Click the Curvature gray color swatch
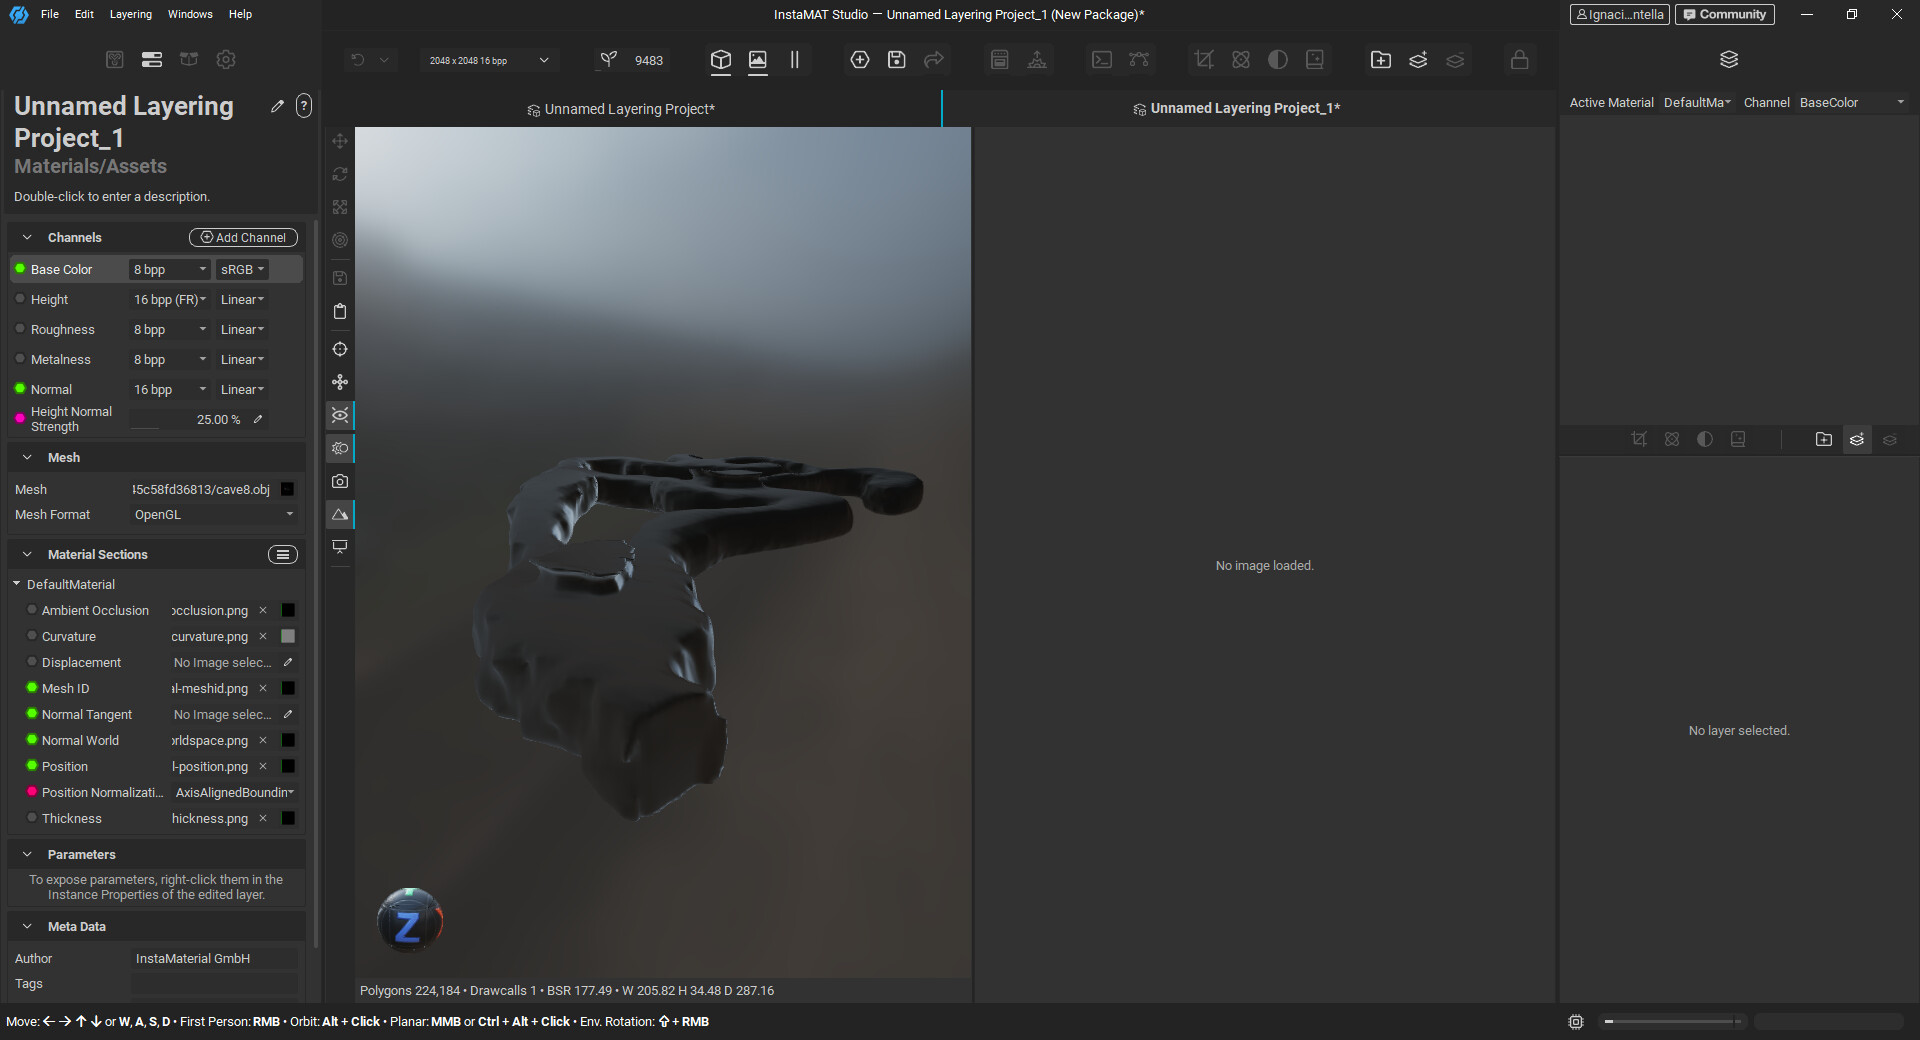Image resolution: width=1920 pixels, height=1040 pixels. click(288, 637)
